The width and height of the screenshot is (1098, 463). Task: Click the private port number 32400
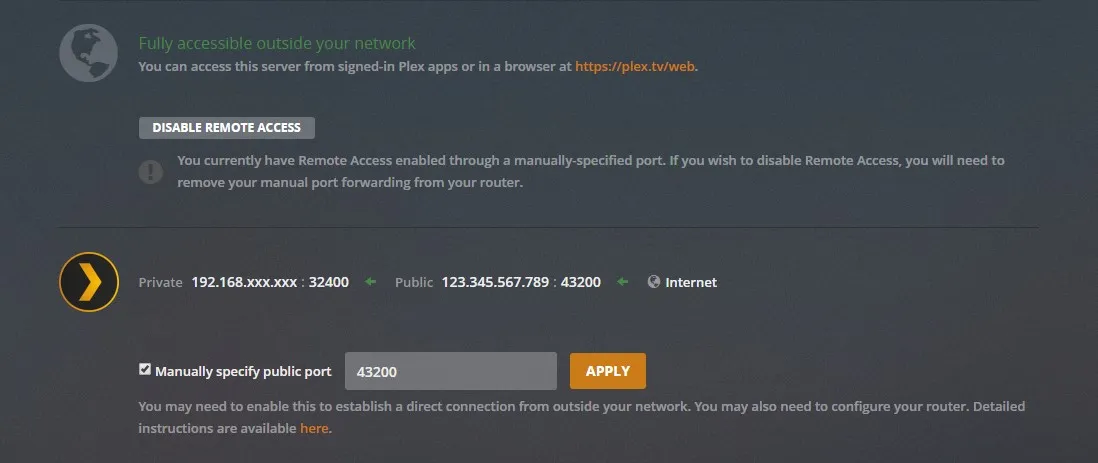pyautogui.click(x=328, y=282)
